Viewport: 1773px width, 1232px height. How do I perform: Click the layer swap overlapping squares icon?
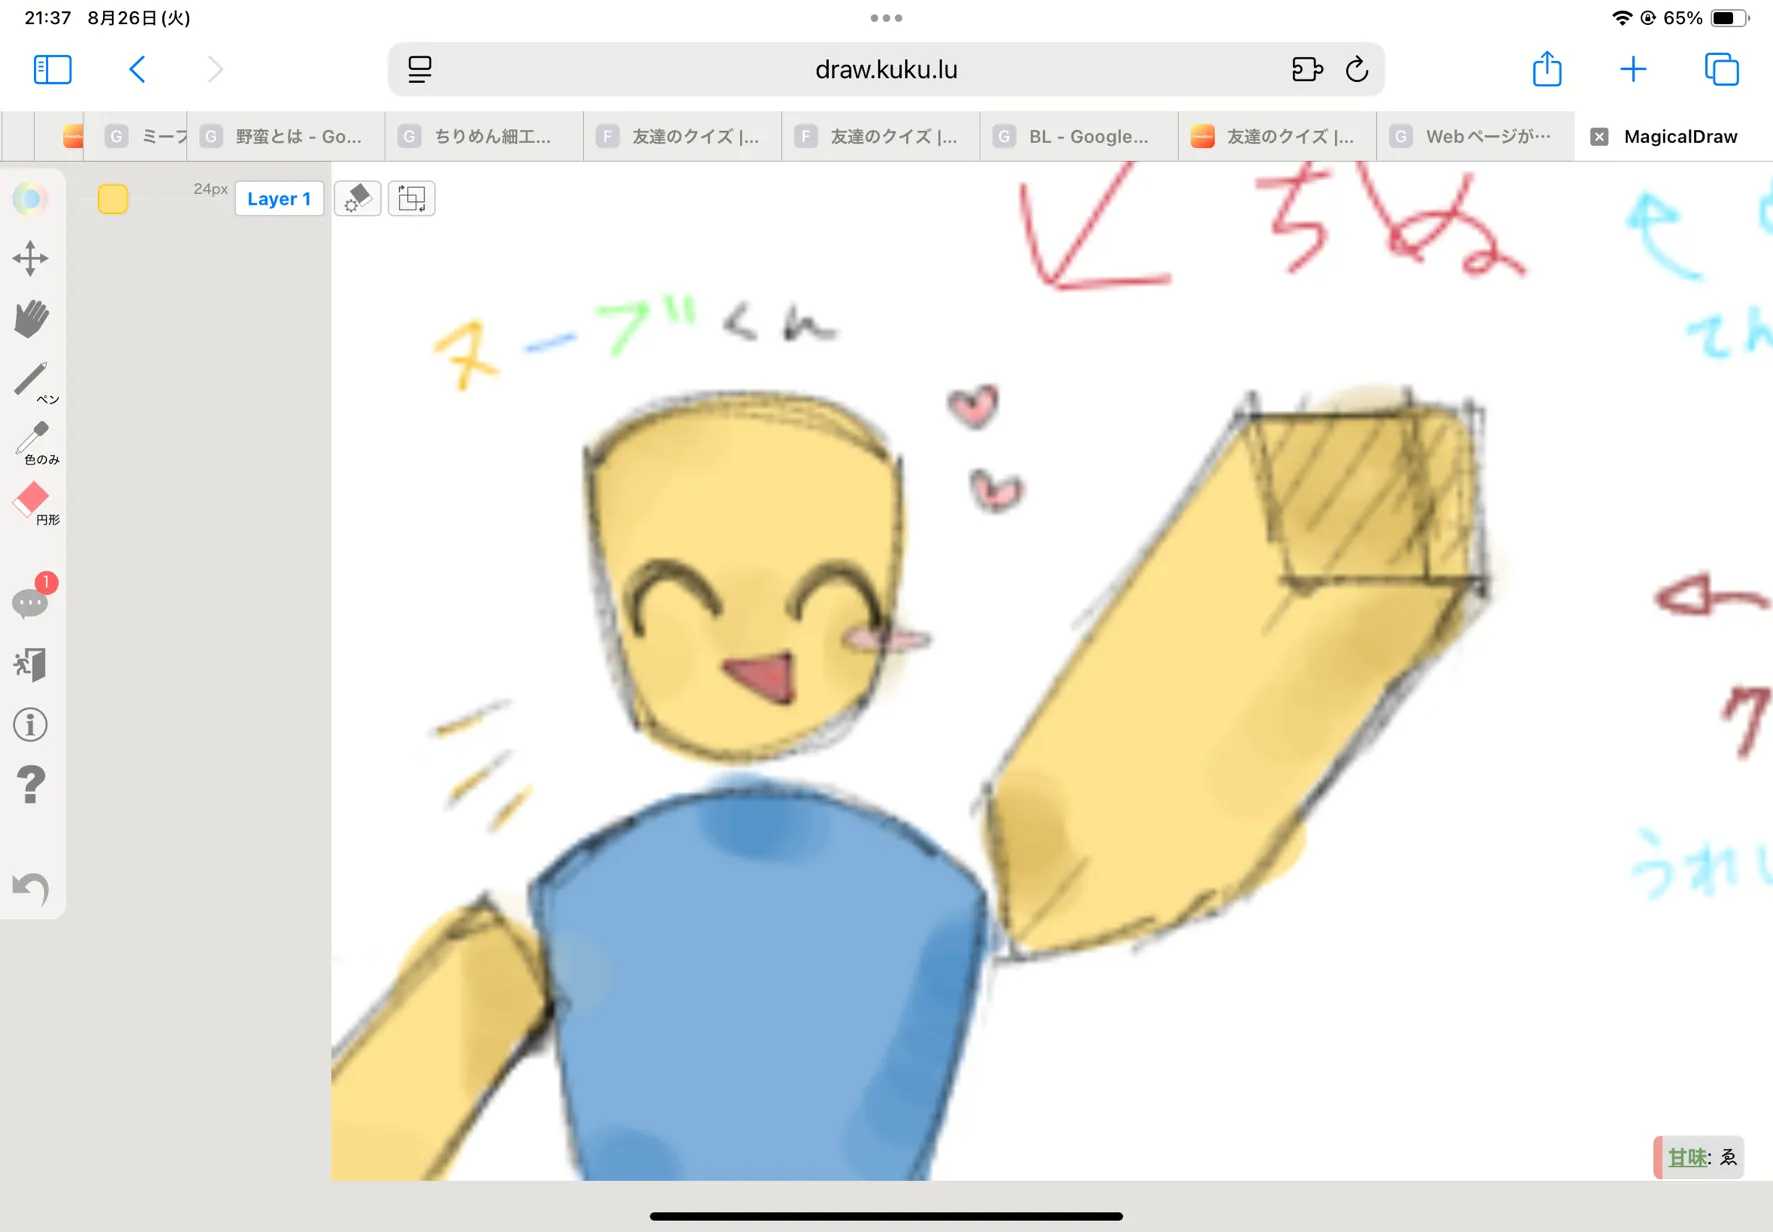[411, 198]
